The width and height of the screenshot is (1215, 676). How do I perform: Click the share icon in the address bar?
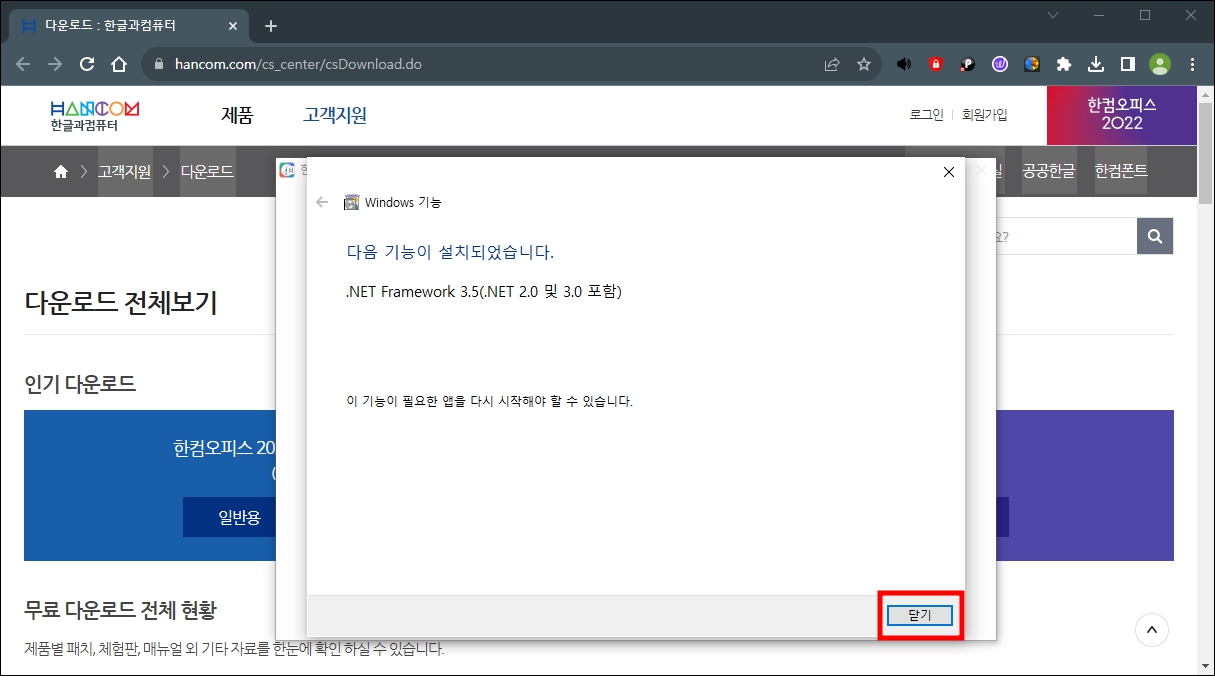pyautogui.click(x=831, y=64)
